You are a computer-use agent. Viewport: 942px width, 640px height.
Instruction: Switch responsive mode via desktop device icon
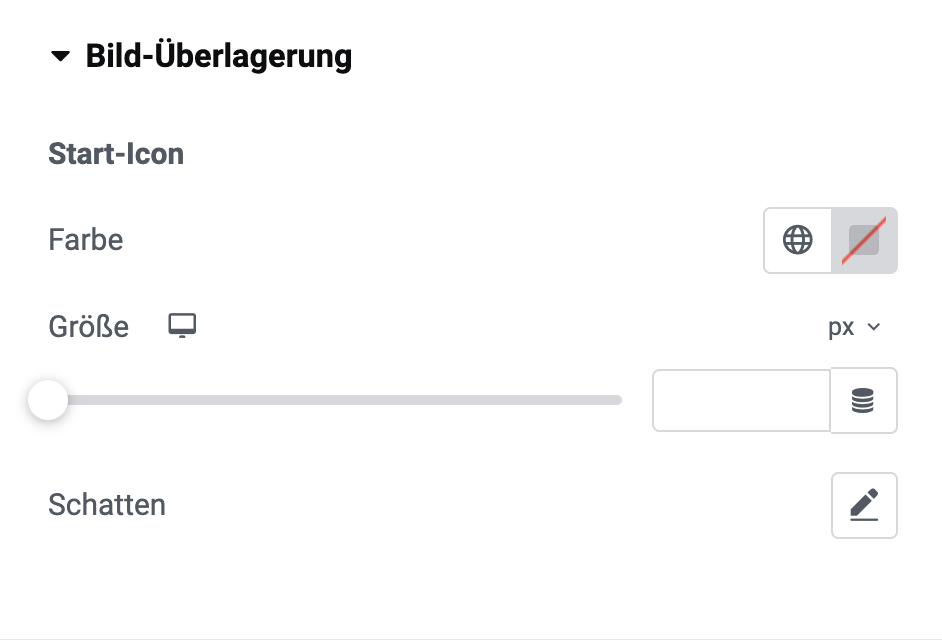coord(182,326)
